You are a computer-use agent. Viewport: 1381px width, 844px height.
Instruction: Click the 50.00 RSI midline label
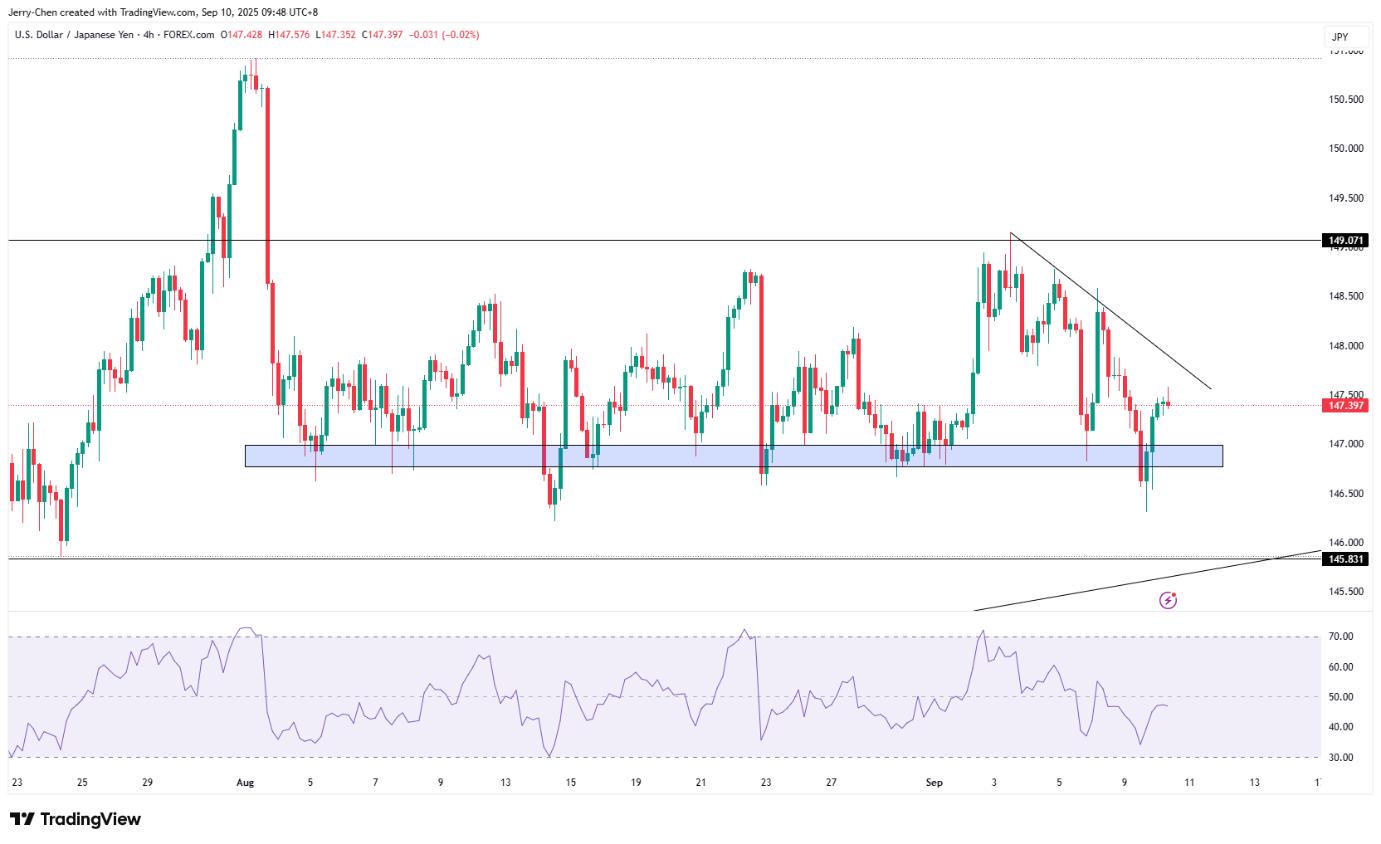(x=1342, y=697)
